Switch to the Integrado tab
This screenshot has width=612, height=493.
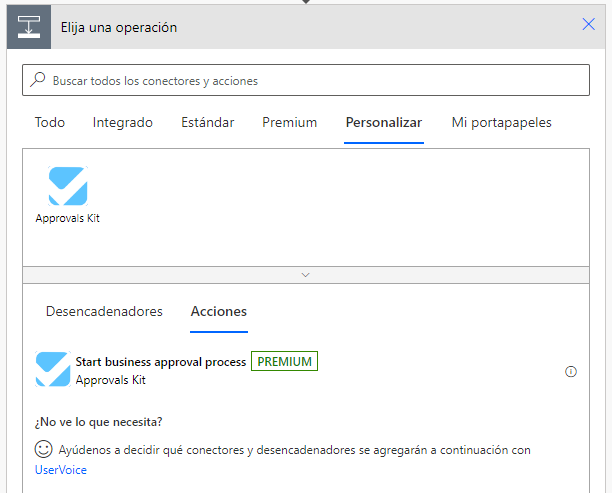coord(123,122)
